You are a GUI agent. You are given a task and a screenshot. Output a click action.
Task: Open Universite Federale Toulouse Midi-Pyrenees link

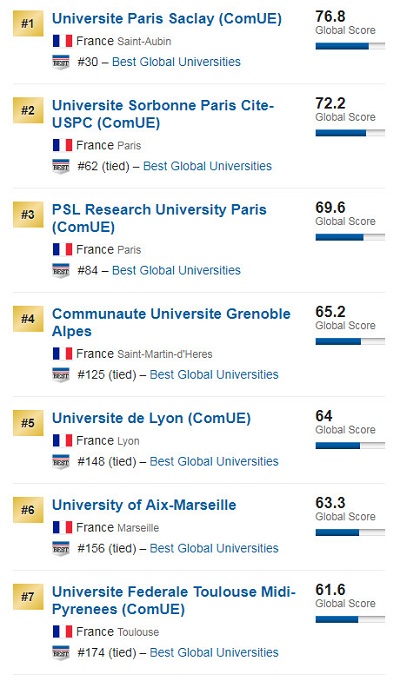[x=174, y=601]
